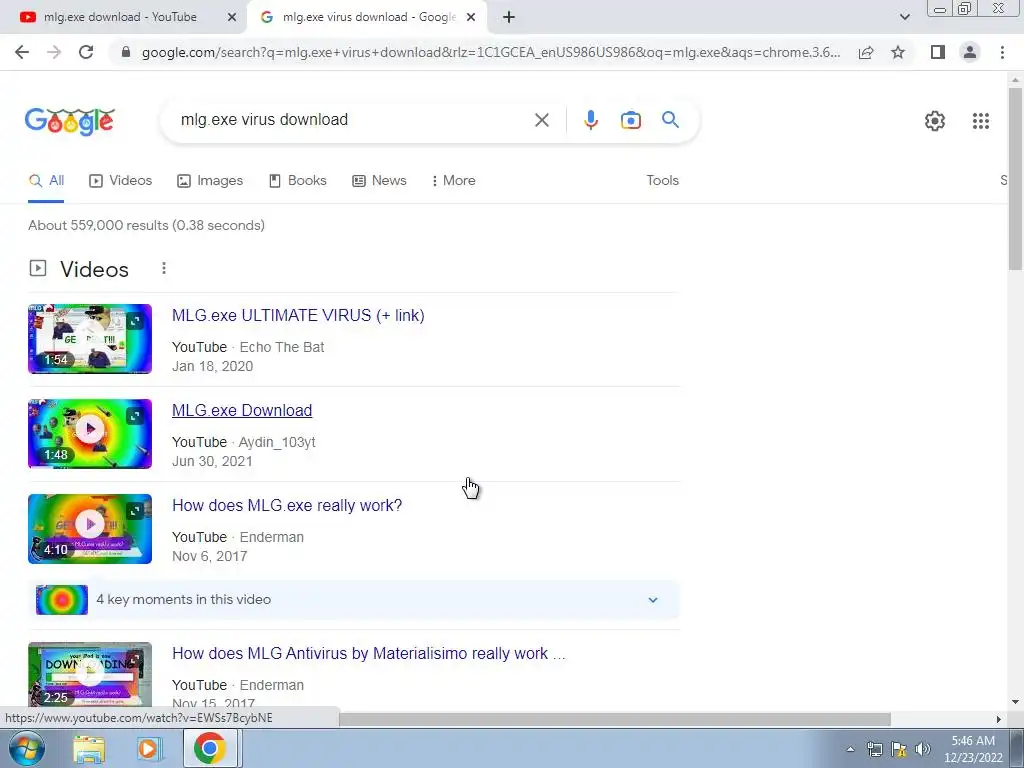Image resolution: width=1024 pixels, height=768 pixels.
Task: Click the Videos section heading
Action: tap(94, 269)
